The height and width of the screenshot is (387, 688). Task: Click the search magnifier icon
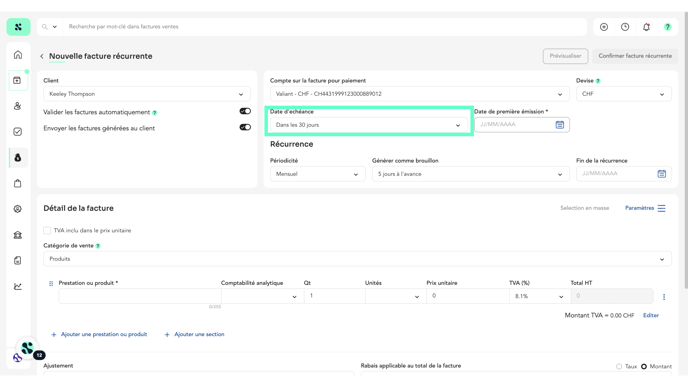(45, 27)
